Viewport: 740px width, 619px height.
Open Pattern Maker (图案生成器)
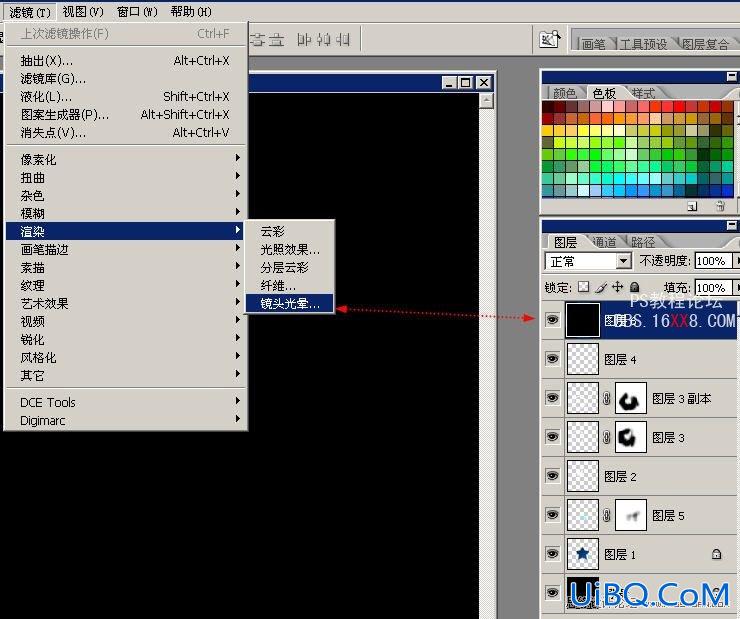[126, 114]
